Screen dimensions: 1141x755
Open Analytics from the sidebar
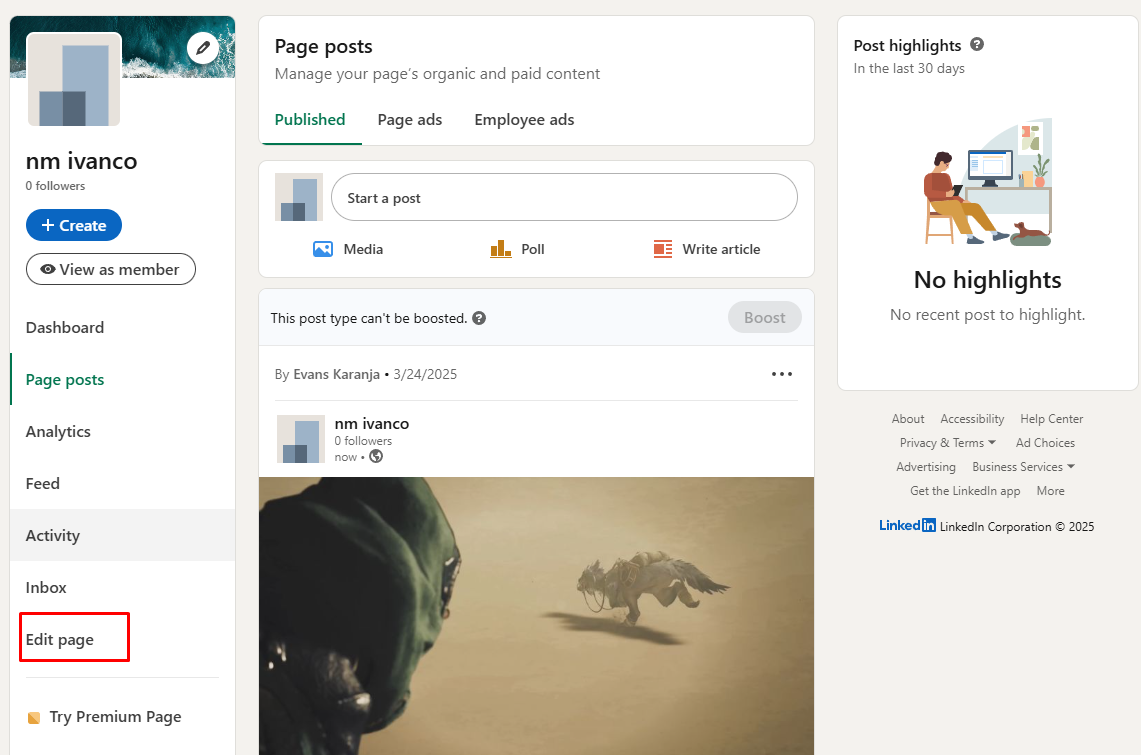pos(58,431)
